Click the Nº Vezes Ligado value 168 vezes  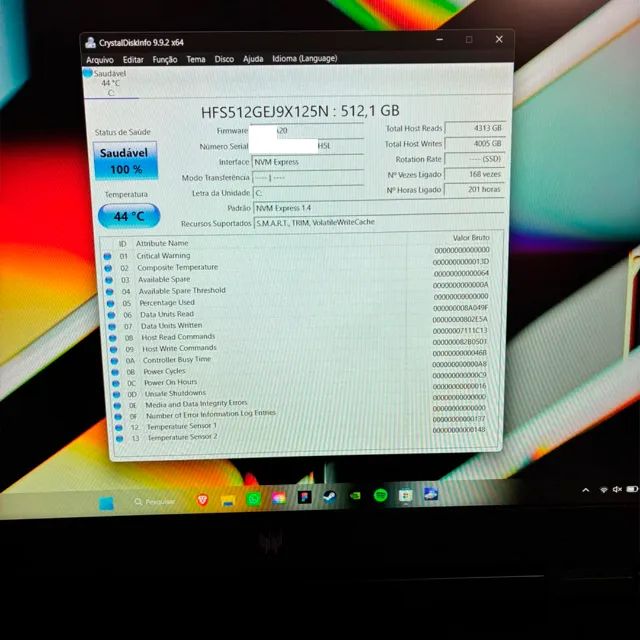tap(475, 174)
